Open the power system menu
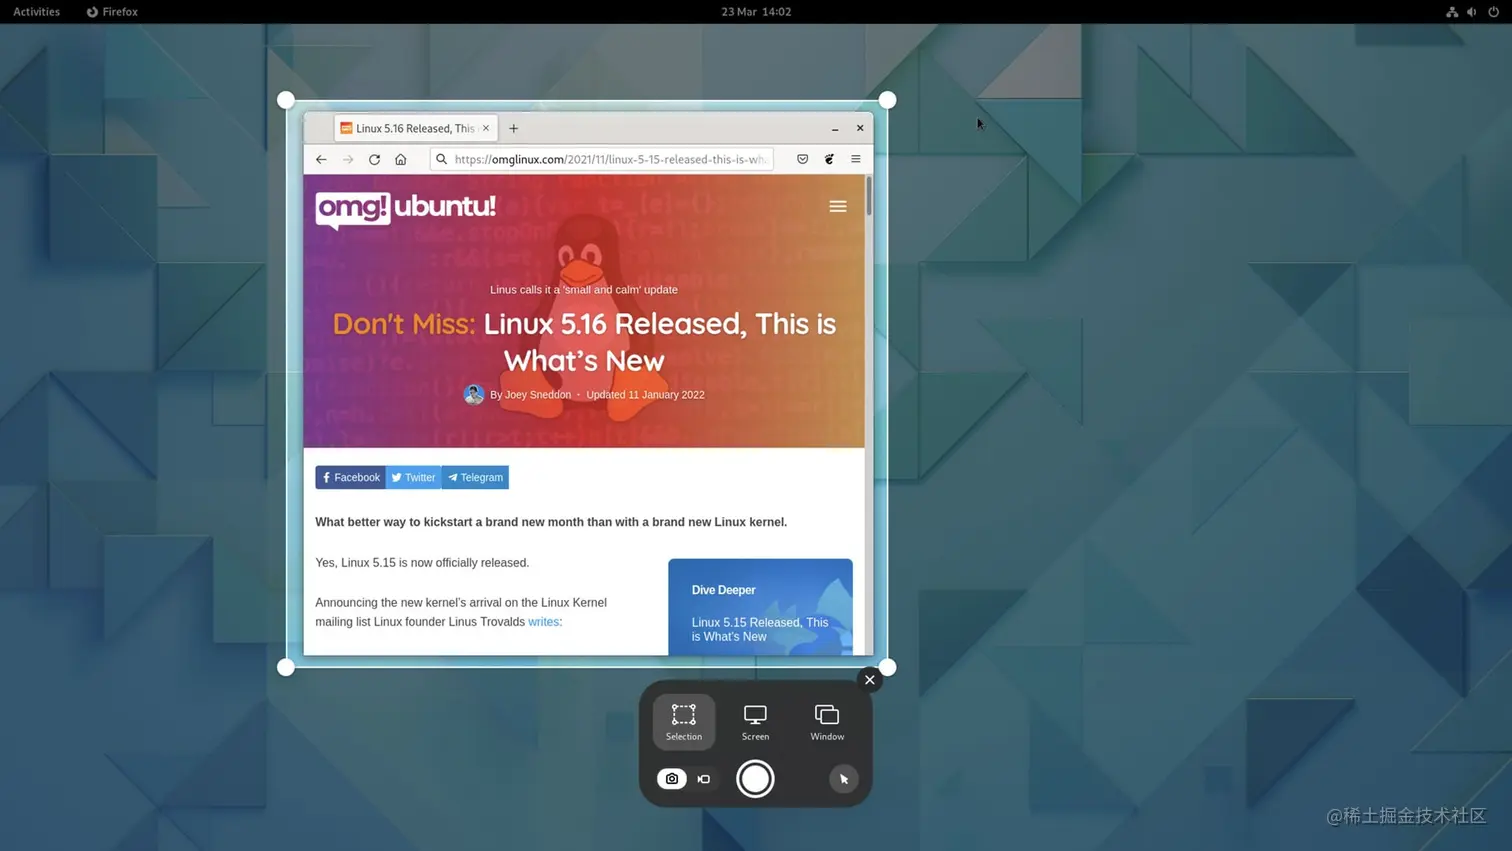 (x=1494, y=12)
